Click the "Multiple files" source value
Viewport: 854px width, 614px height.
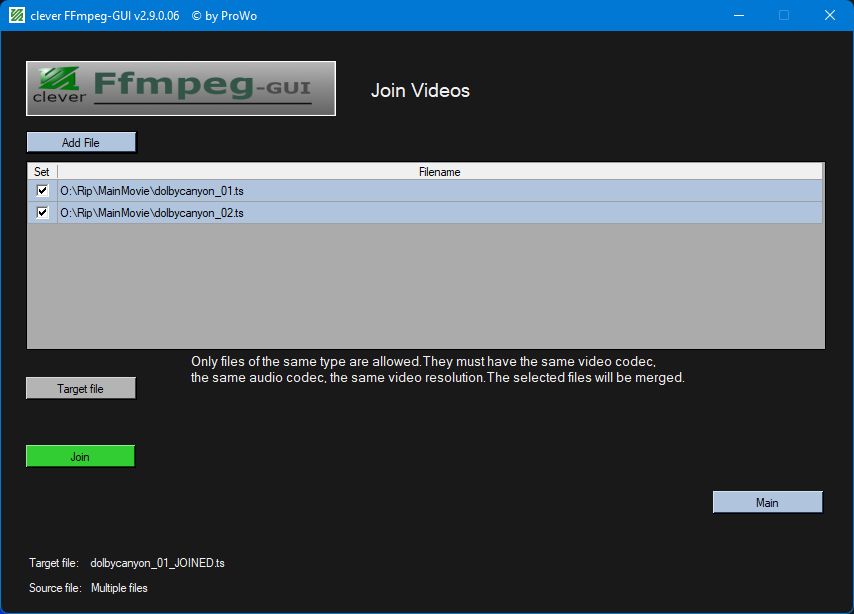119,588
